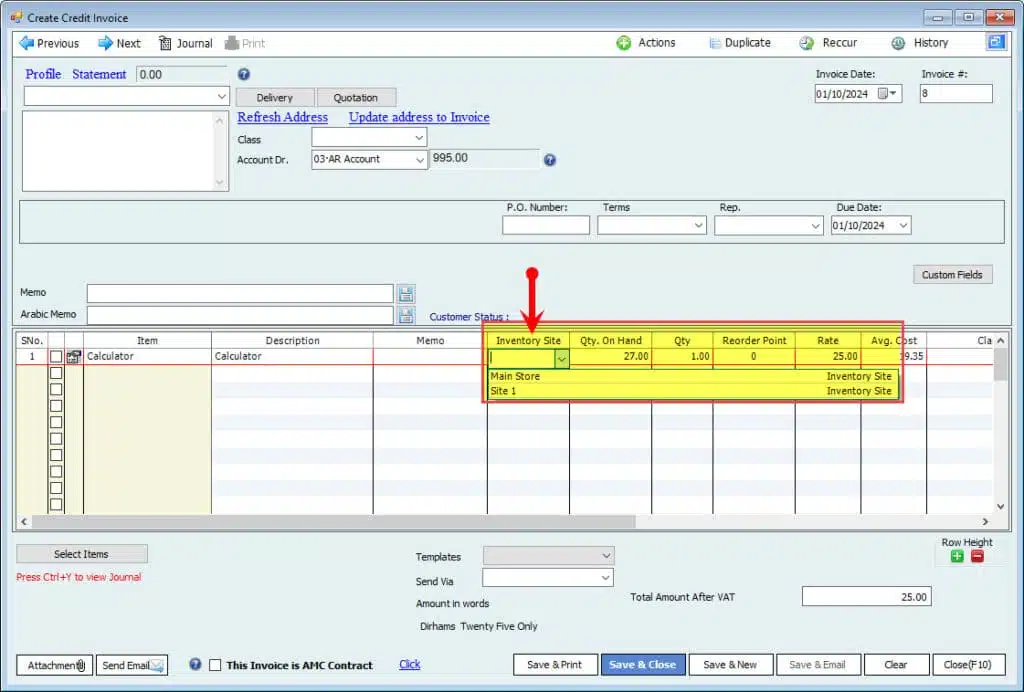Tick the checkbox in second grid row

[x=56, y=373]
